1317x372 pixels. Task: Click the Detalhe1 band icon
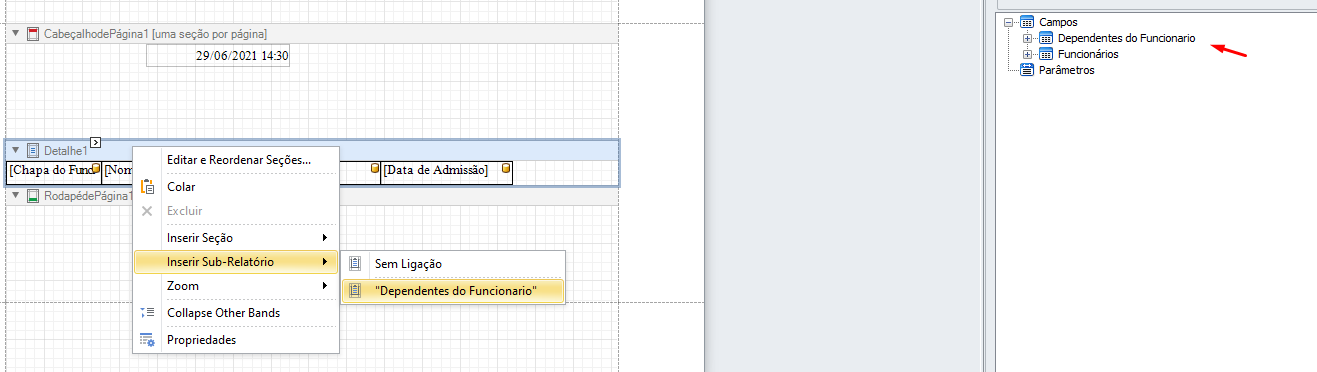click(33, 150)
